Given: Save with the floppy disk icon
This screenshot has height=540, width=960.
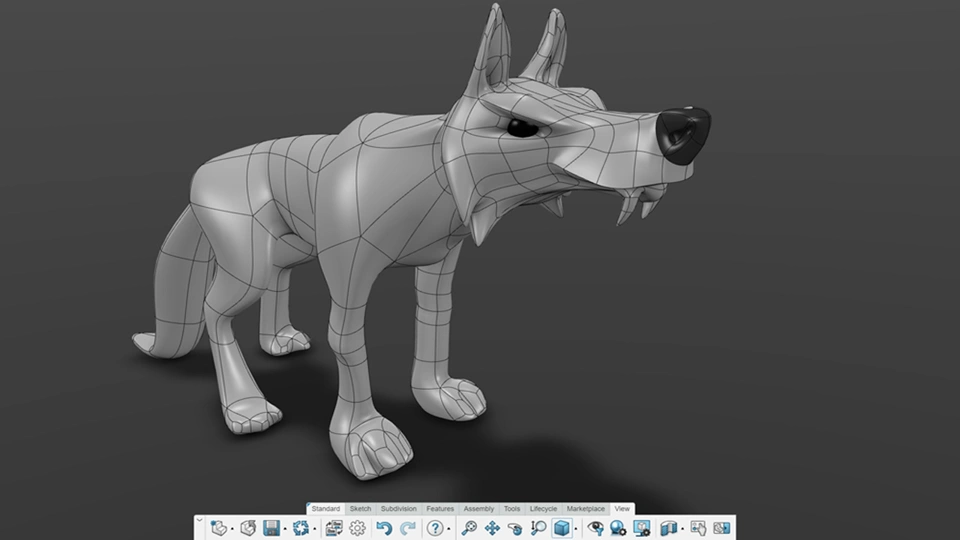Looking at the screenshot, I should tap(271, 528).
